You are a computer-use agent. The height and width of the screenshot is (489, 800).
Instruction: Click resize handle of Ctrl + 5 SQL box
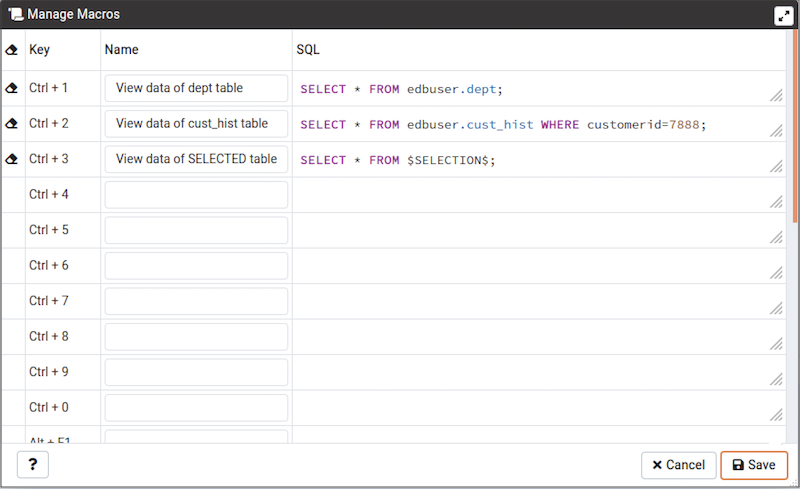[x=776, y=237]
